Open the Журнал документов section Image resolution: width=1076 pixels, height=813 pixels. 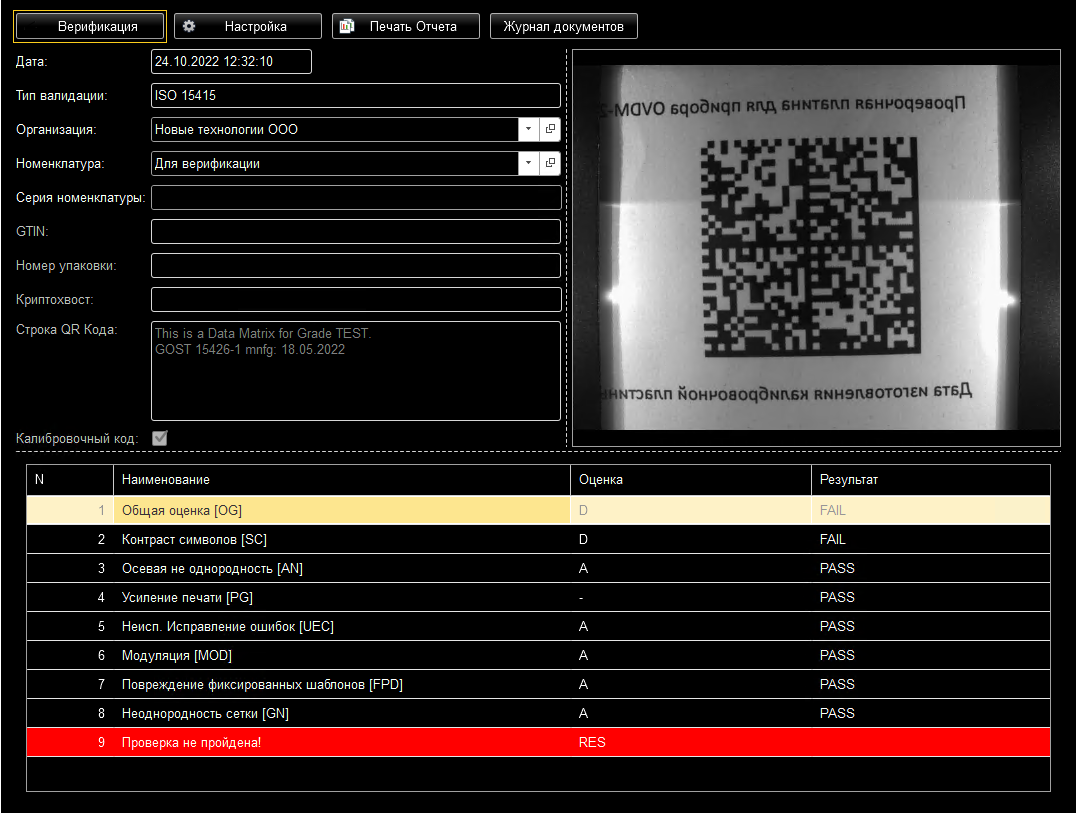(x=563, y=26)
